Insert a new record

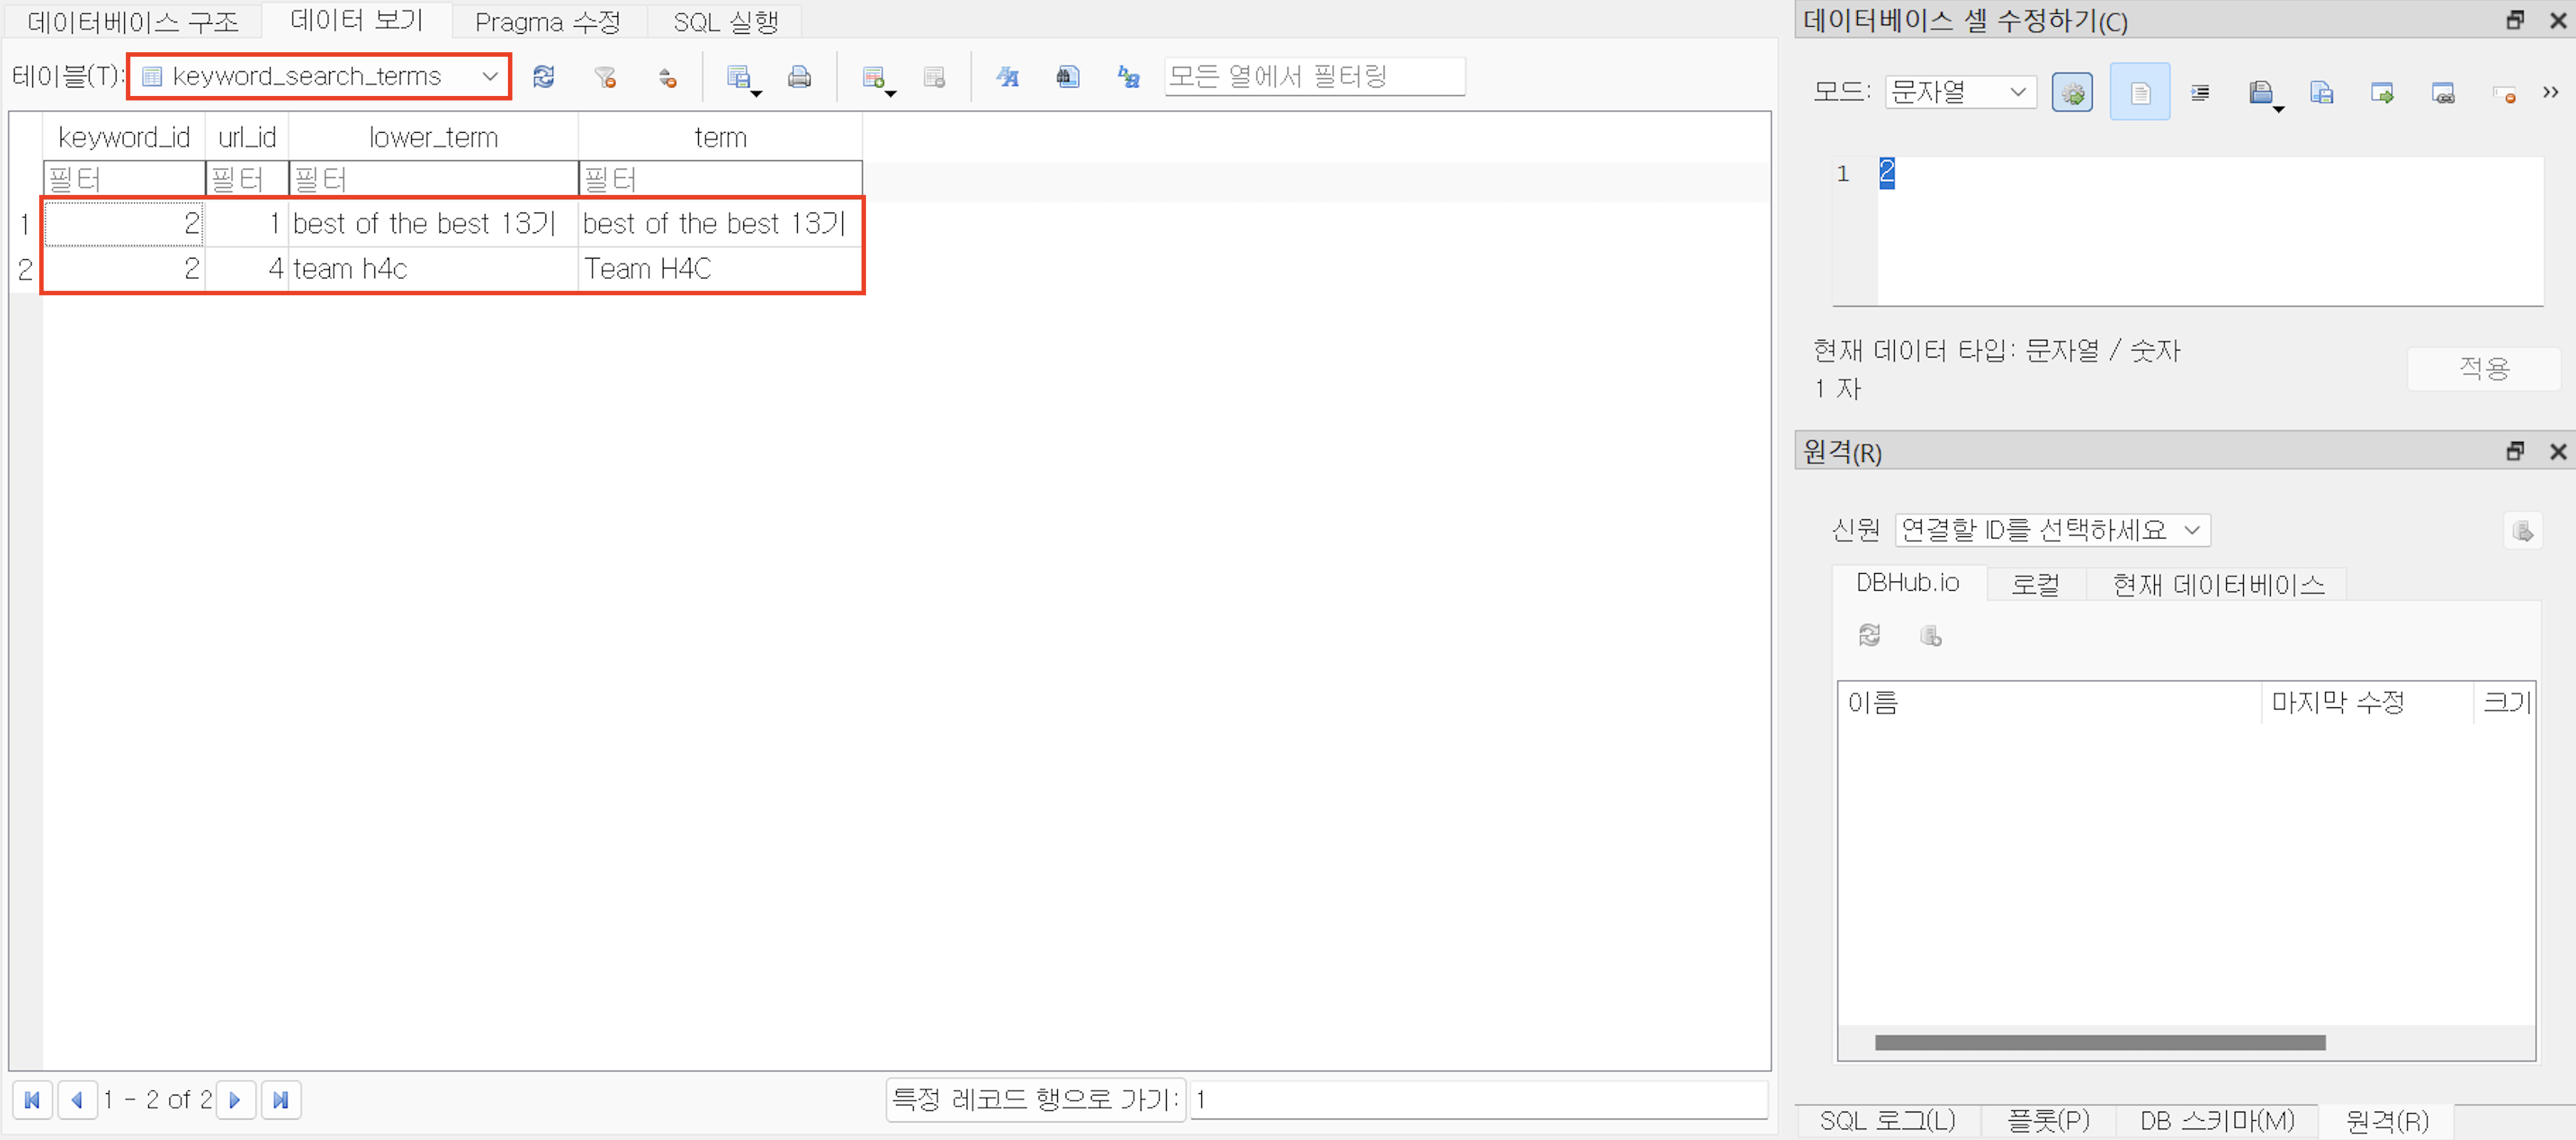tap(873, 77)
